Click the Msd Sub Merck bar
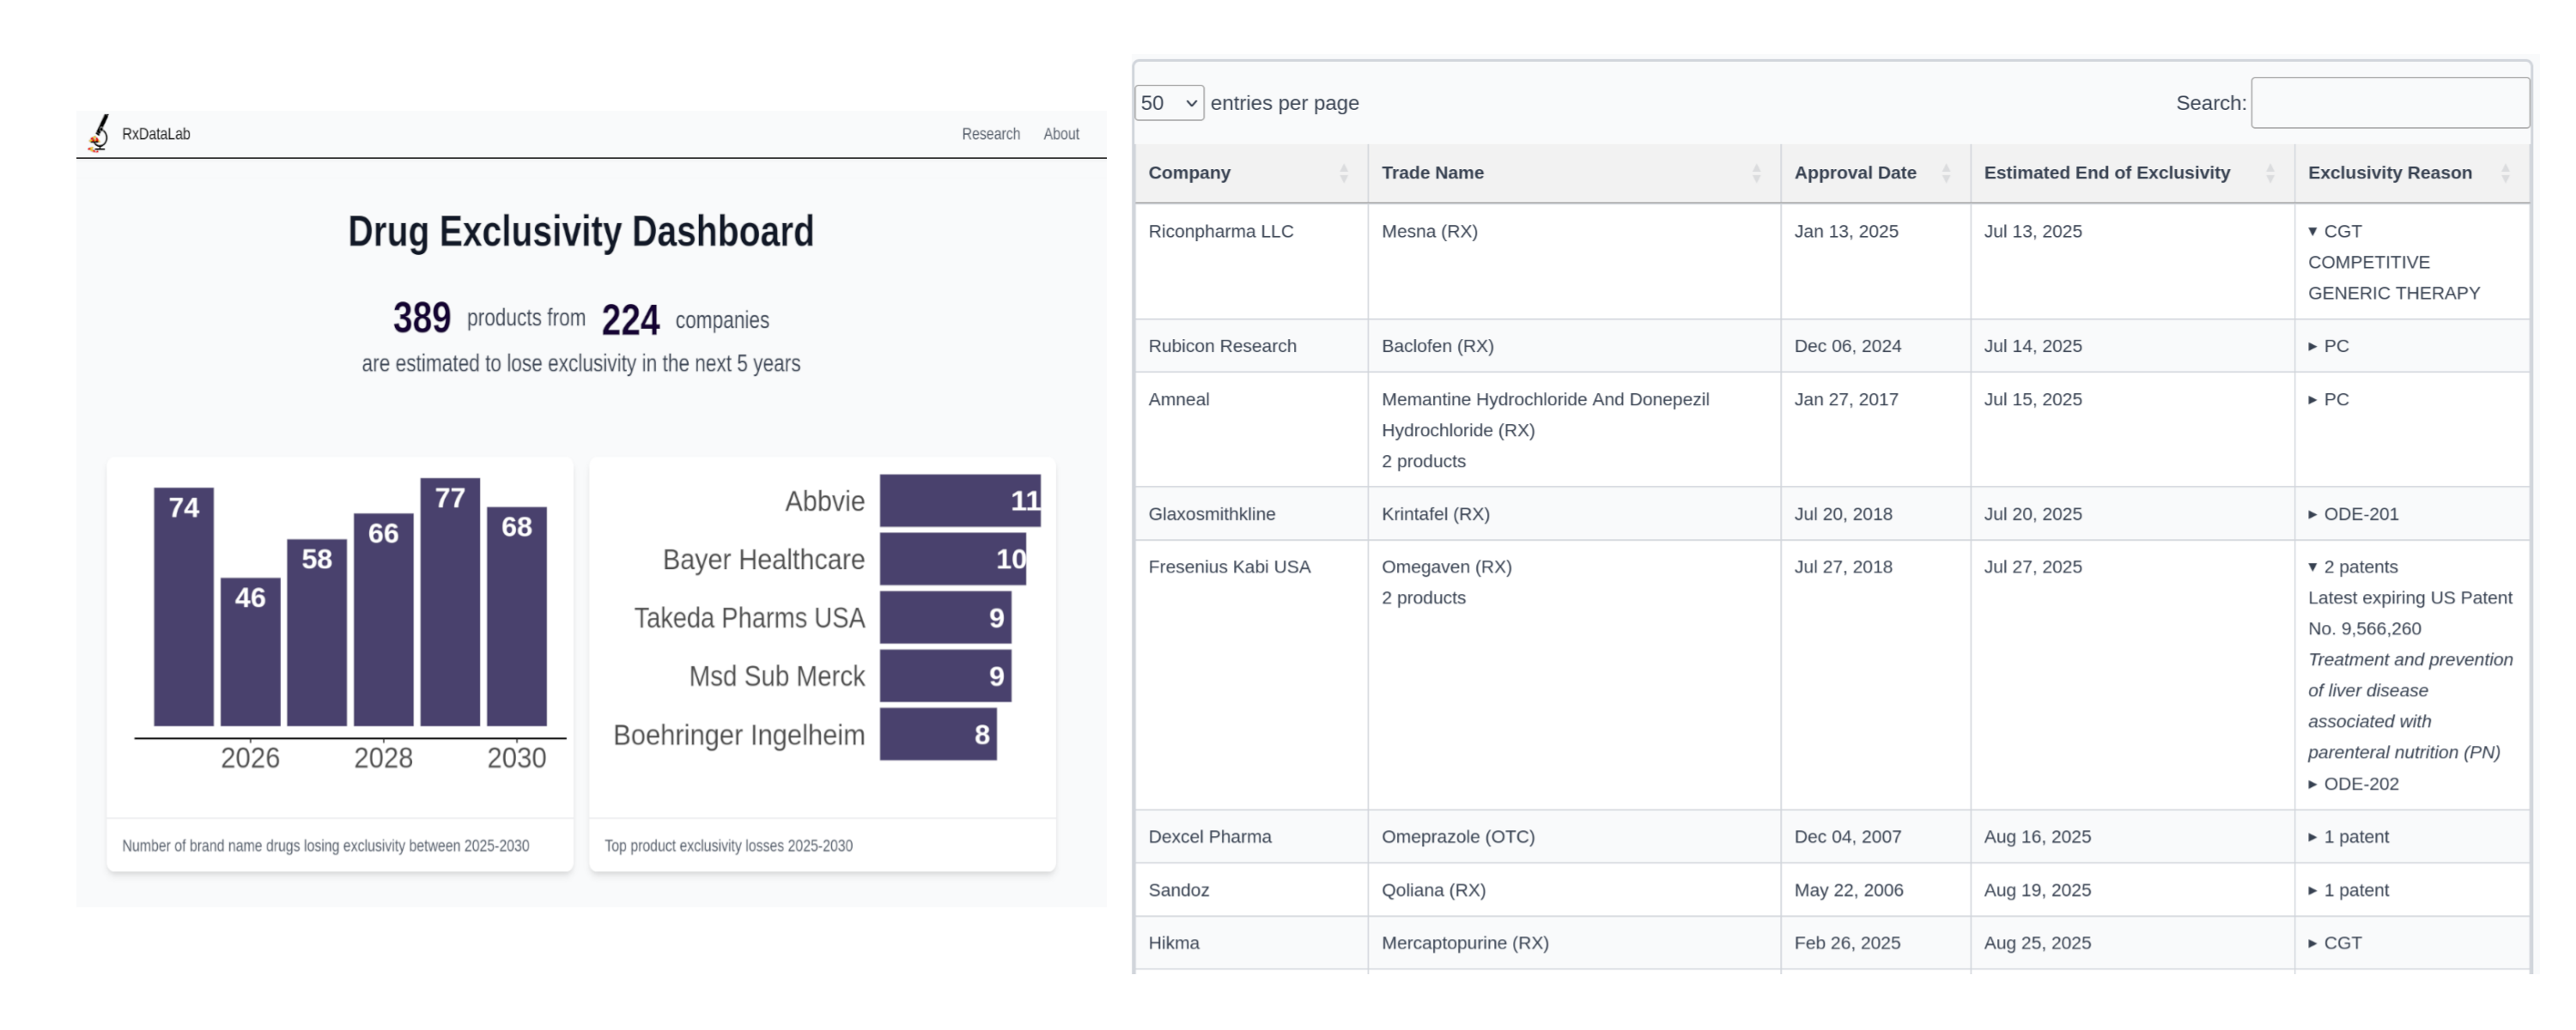2576x1030 pixels. coord(946,676)
